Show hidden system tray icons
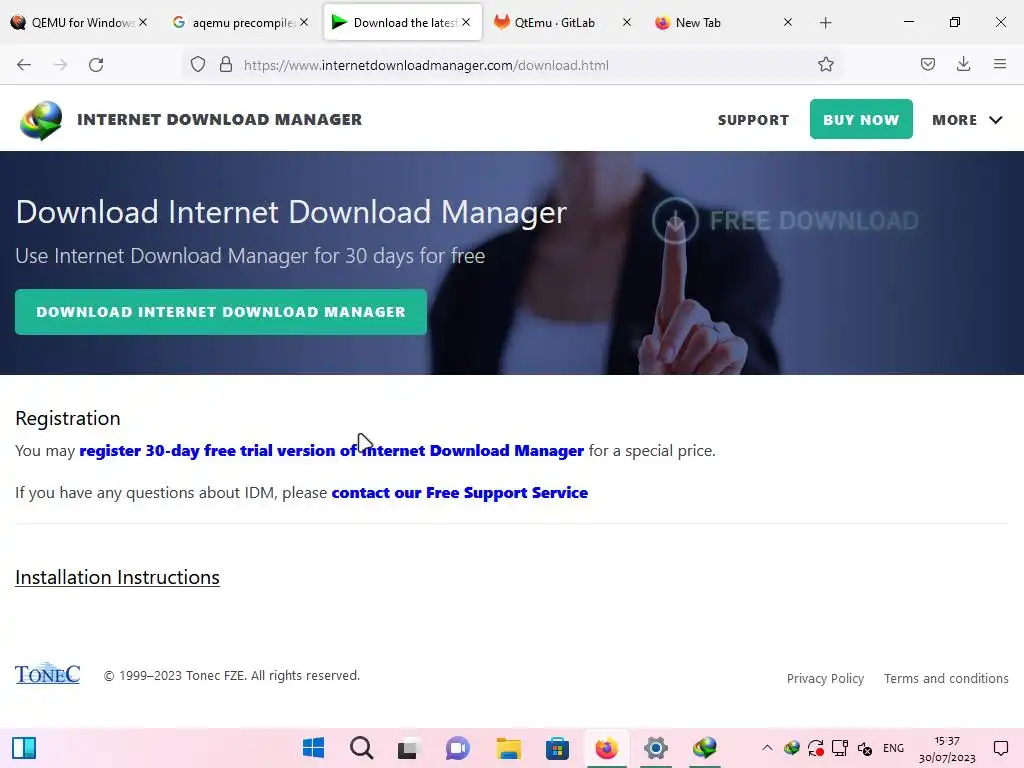 (x=767, y=748)
